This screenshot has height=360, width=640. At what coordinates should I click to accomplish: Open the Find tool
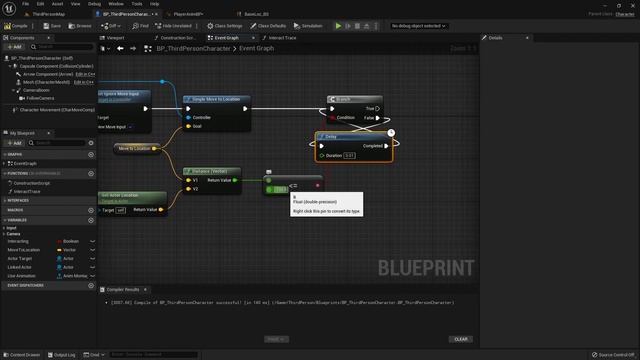(140, 26)
